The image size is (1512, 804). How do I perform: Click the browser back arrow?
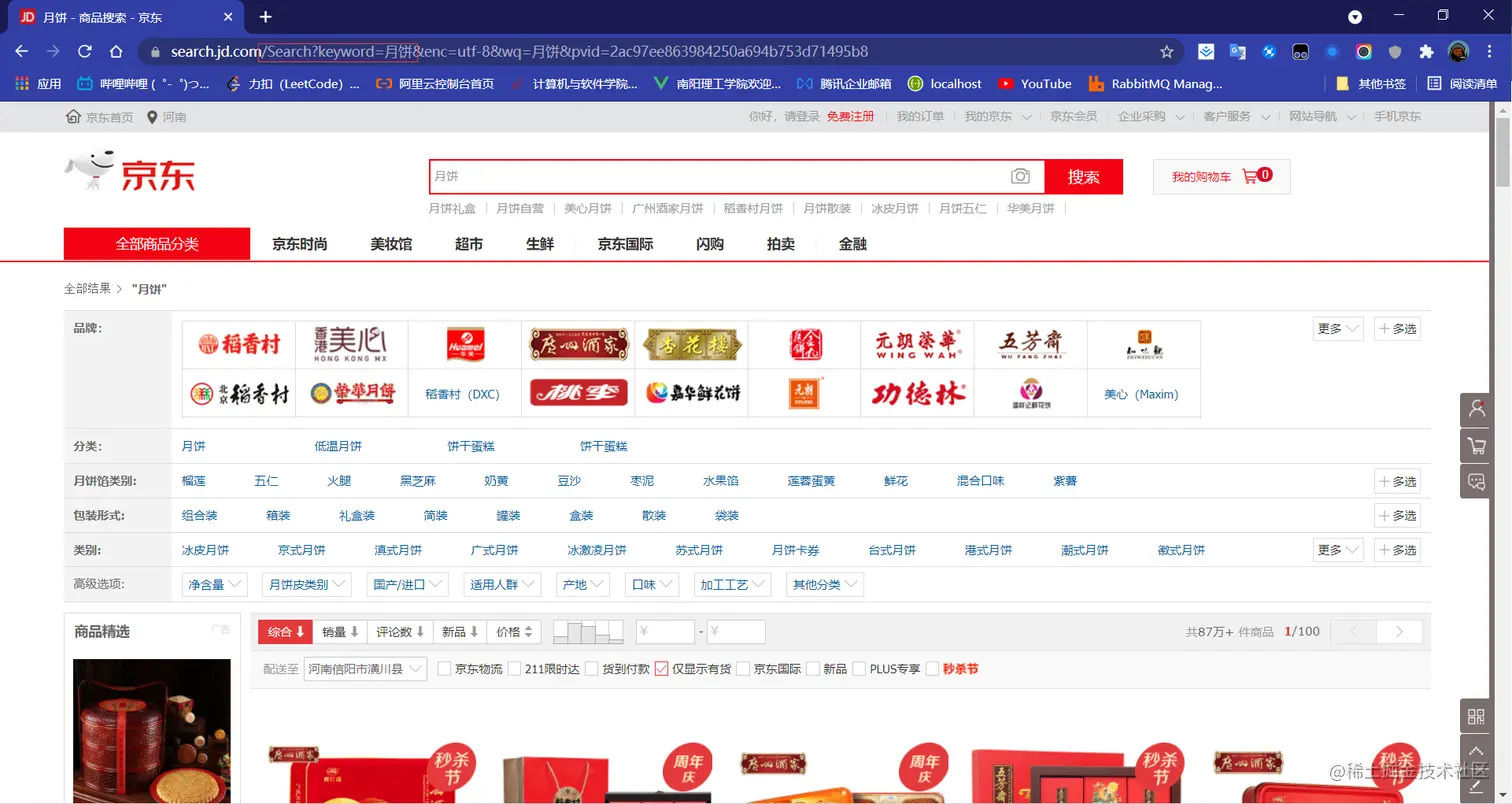[21, 51]
